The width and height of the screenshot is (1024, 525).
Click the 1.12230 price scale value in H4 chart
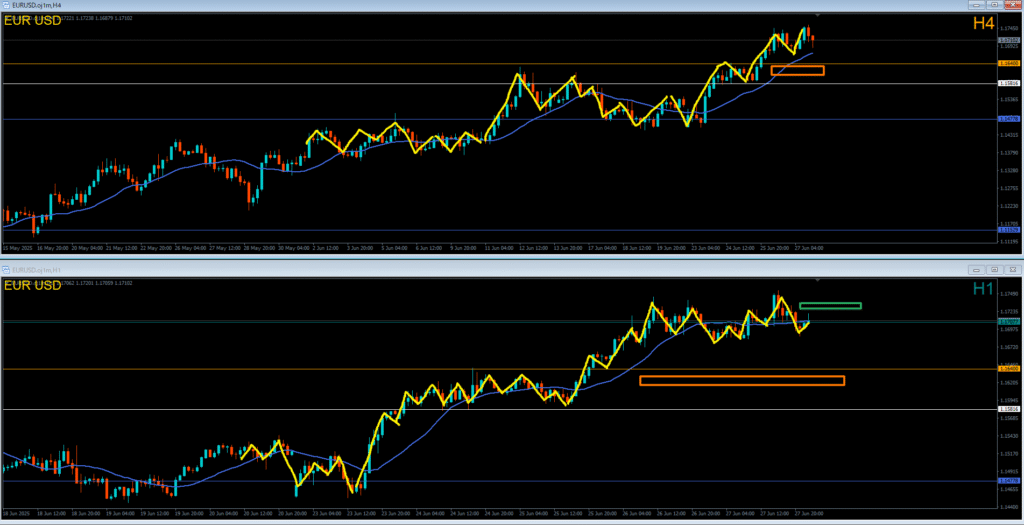(1009, 206)
